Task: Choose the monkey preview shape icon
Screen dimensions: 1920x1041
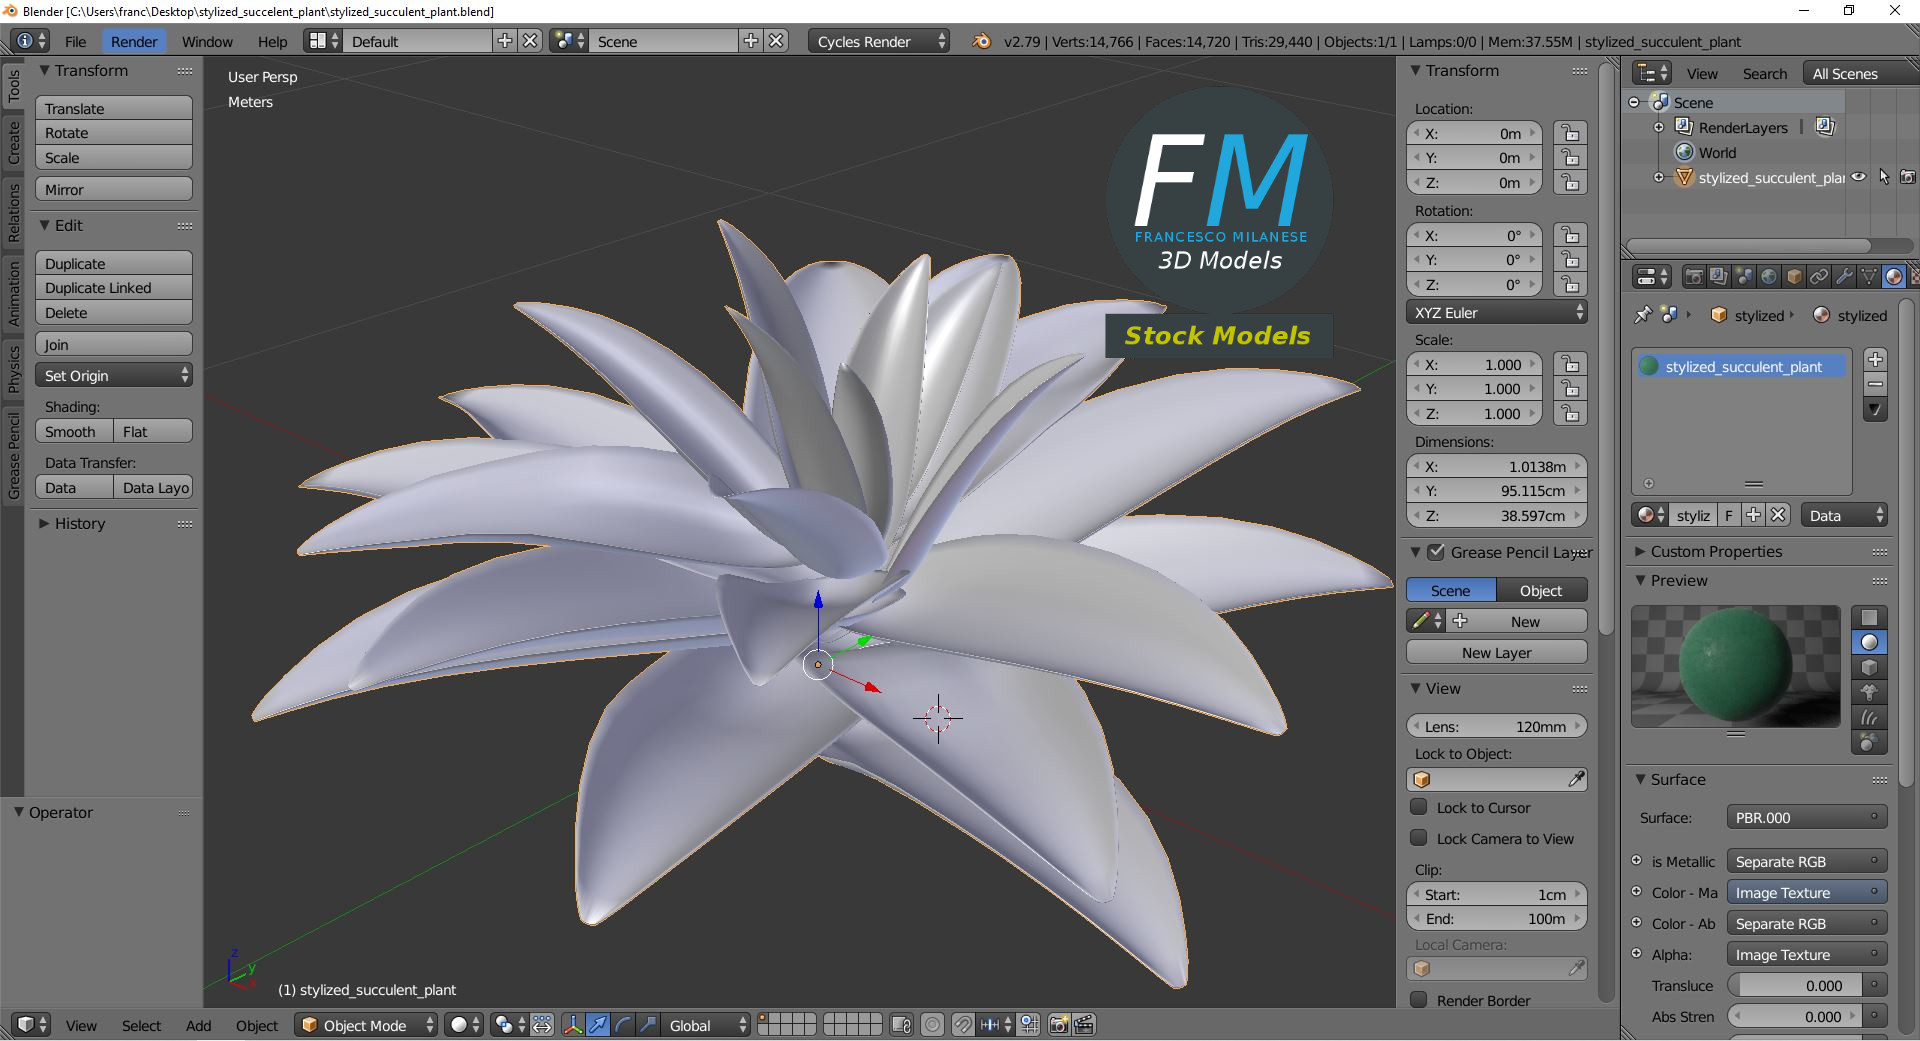Action: pyautogui.click(x=1868, y=692)
